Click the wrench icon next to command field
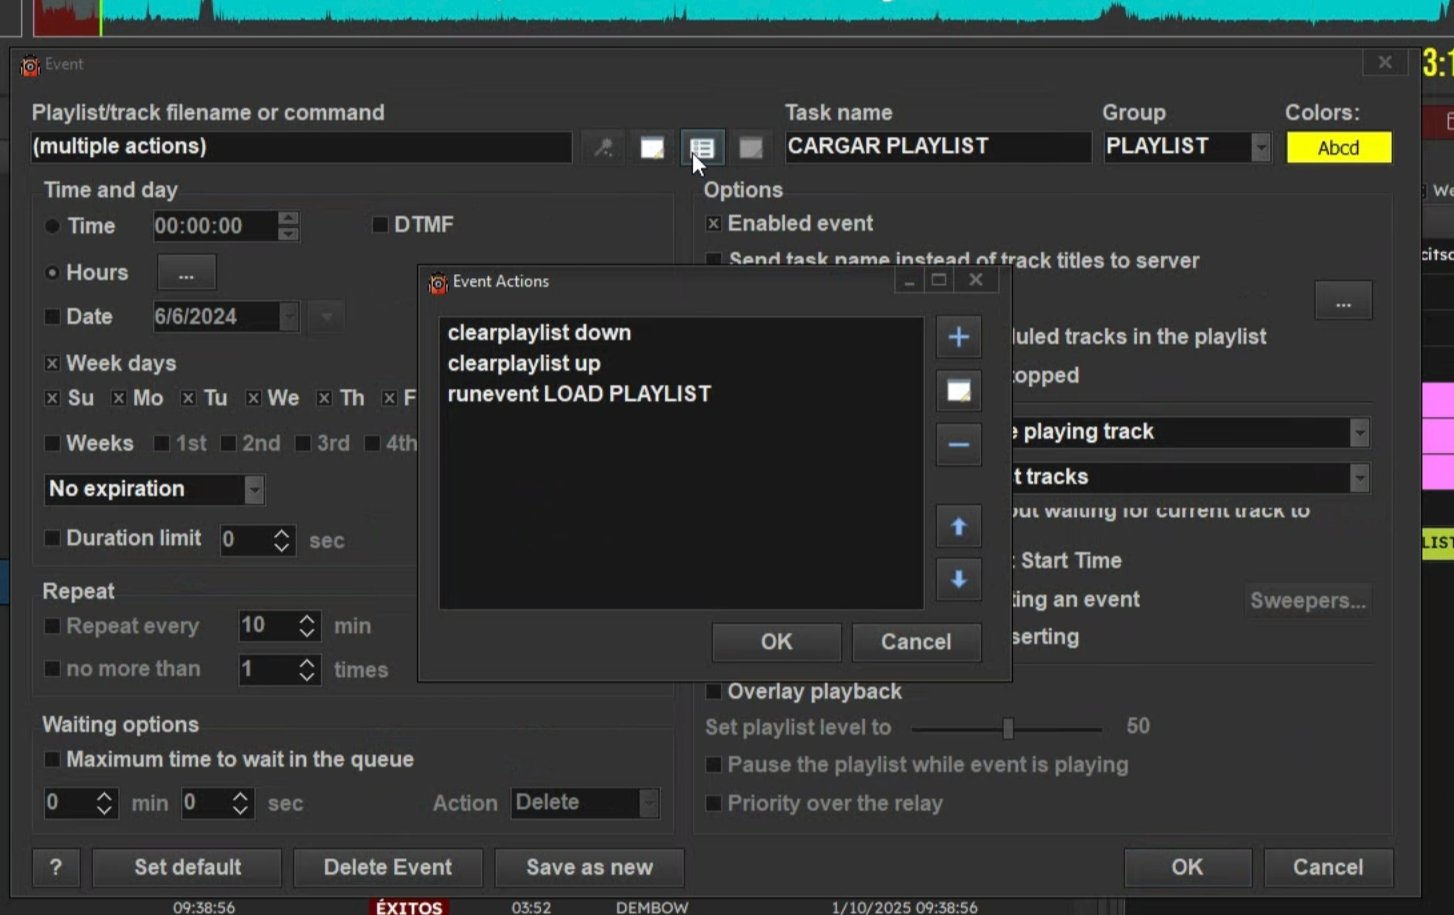 (603, 148)
